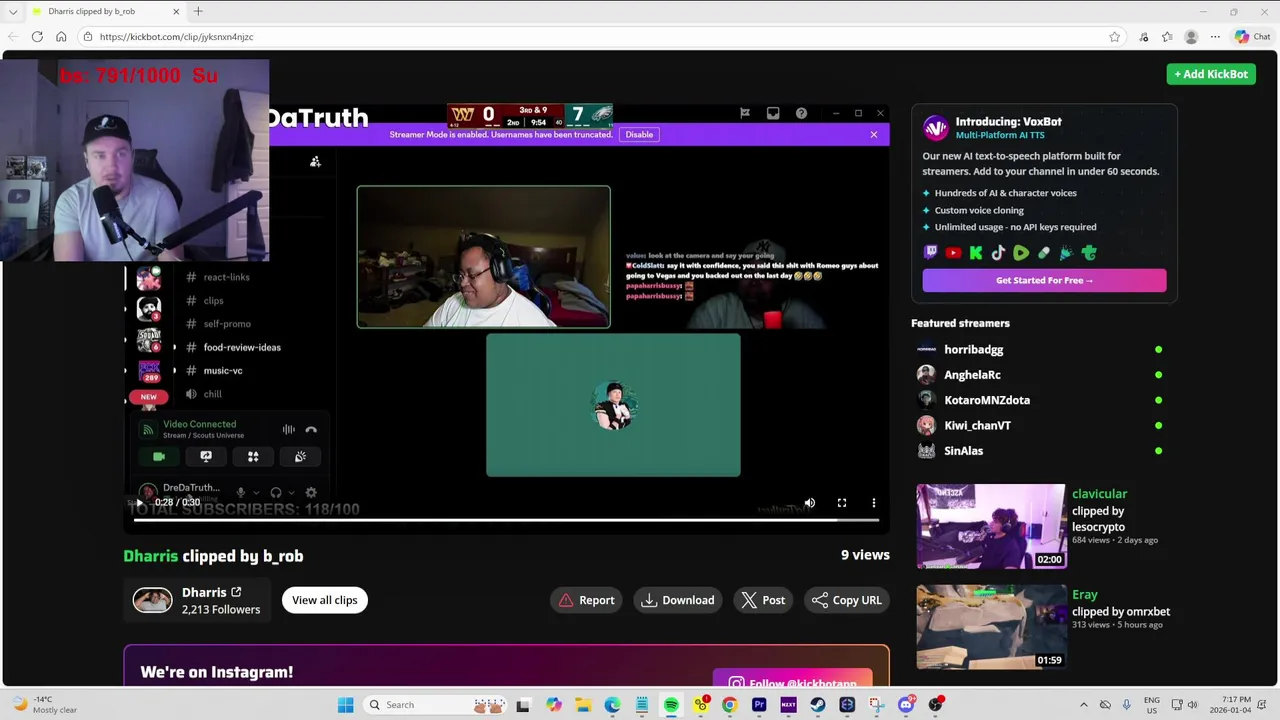Open the Eray clip thumbnail

(x=991, y=627)
